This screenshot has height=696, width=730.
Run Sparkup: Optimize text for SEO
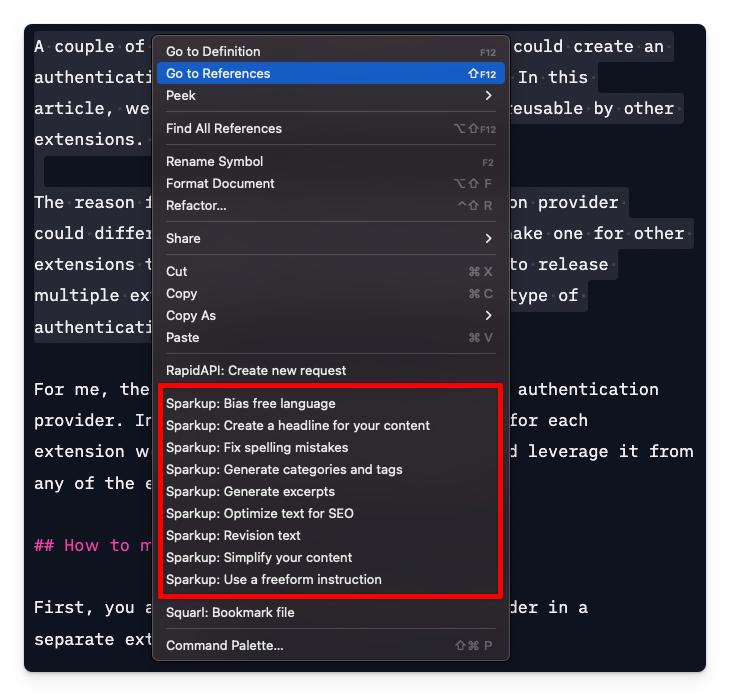click(x=331, y=513)
